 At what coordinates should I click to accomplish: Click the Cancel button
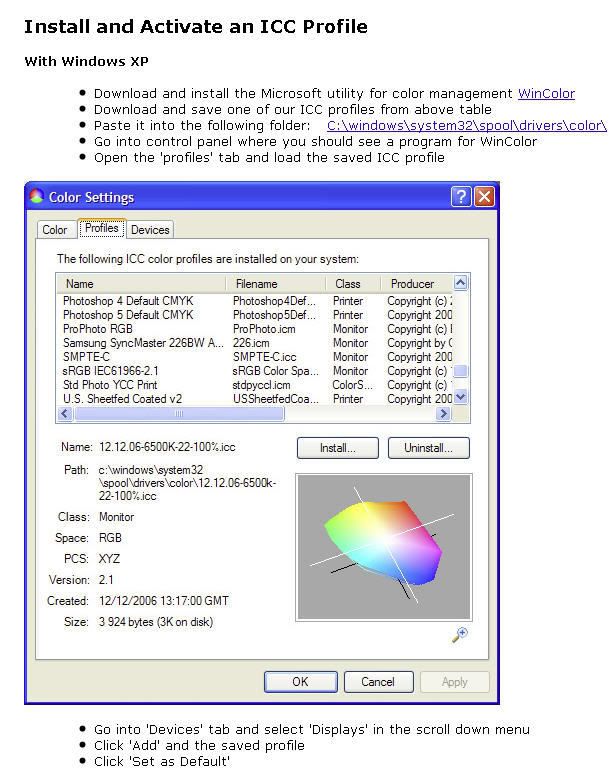click(377, 682)
